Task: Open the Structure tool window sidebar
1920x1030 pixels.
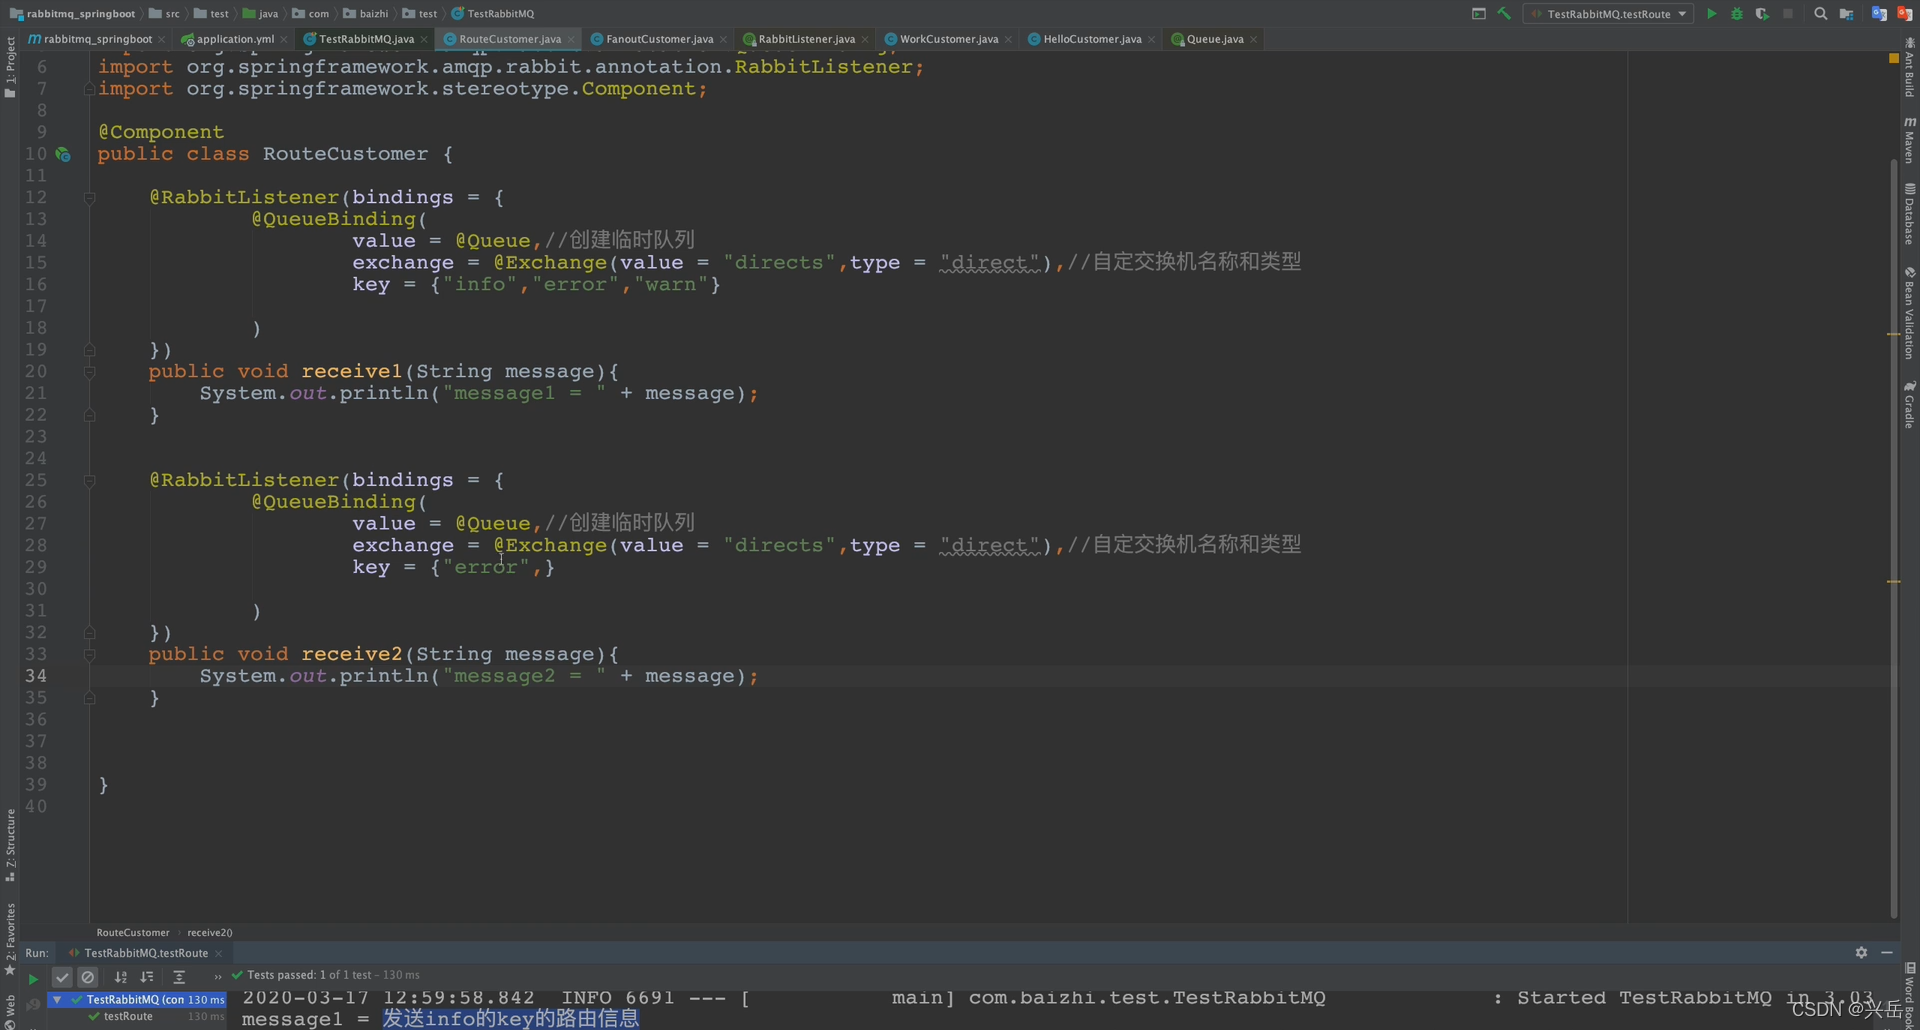Action: (10, 845)
